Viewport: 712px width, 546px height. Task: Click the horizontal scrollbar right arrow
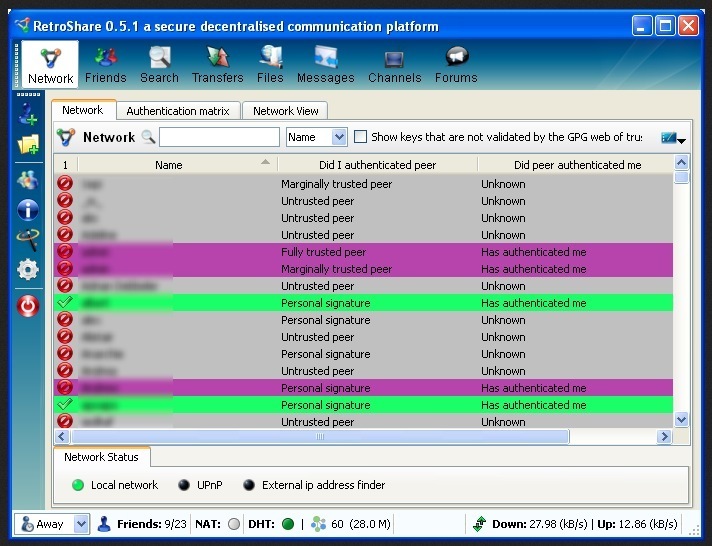click(x=664, y=437)
